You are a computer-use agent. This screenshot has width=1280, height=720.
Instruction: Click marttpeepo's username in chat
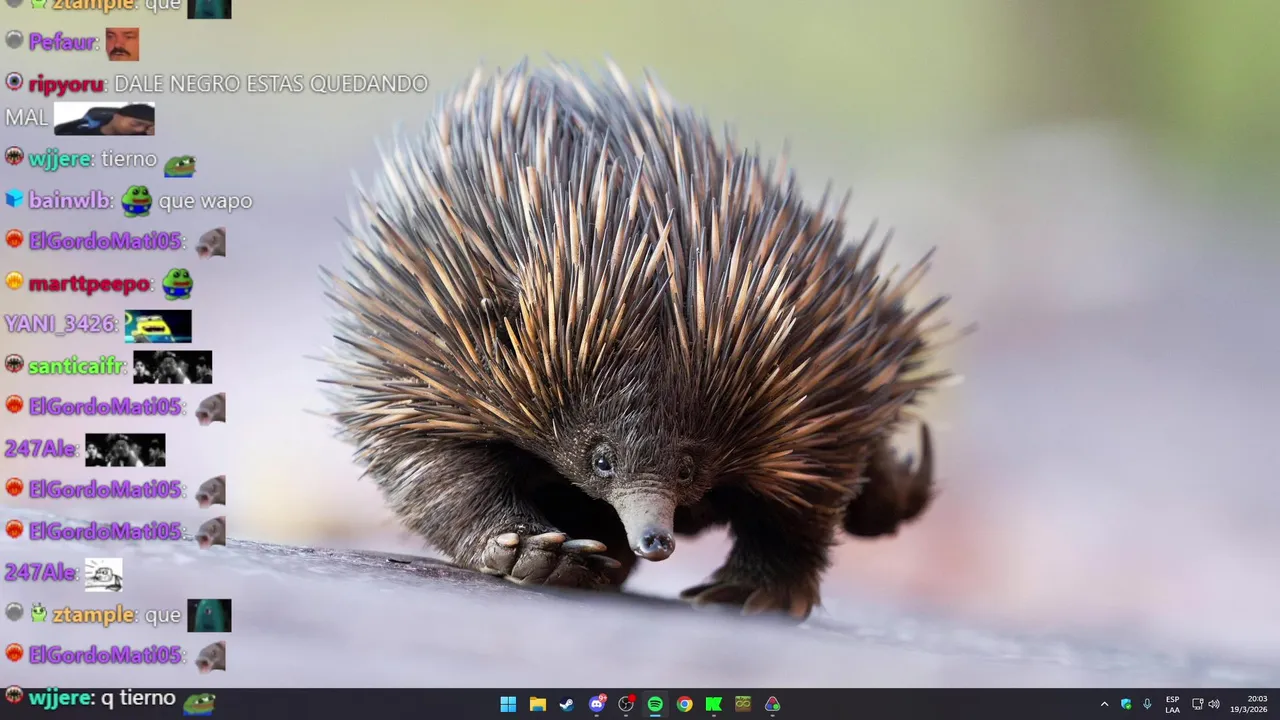pyautogui.click(x=90, y=284)
